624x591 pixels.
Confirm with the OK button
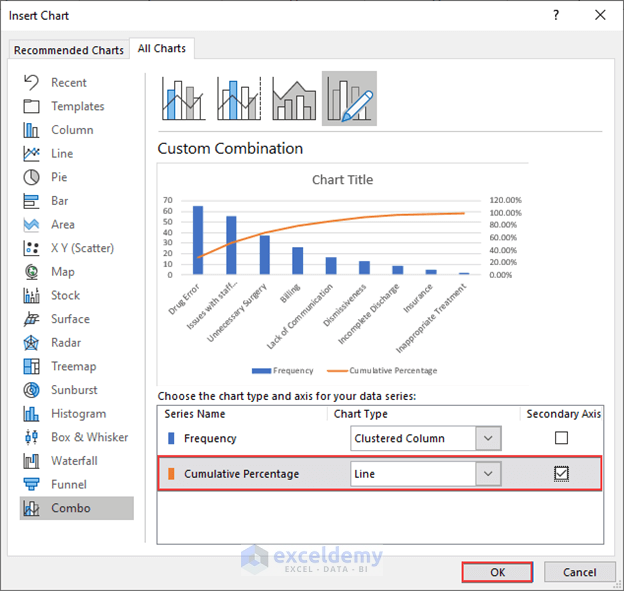(x=497, y=572)
